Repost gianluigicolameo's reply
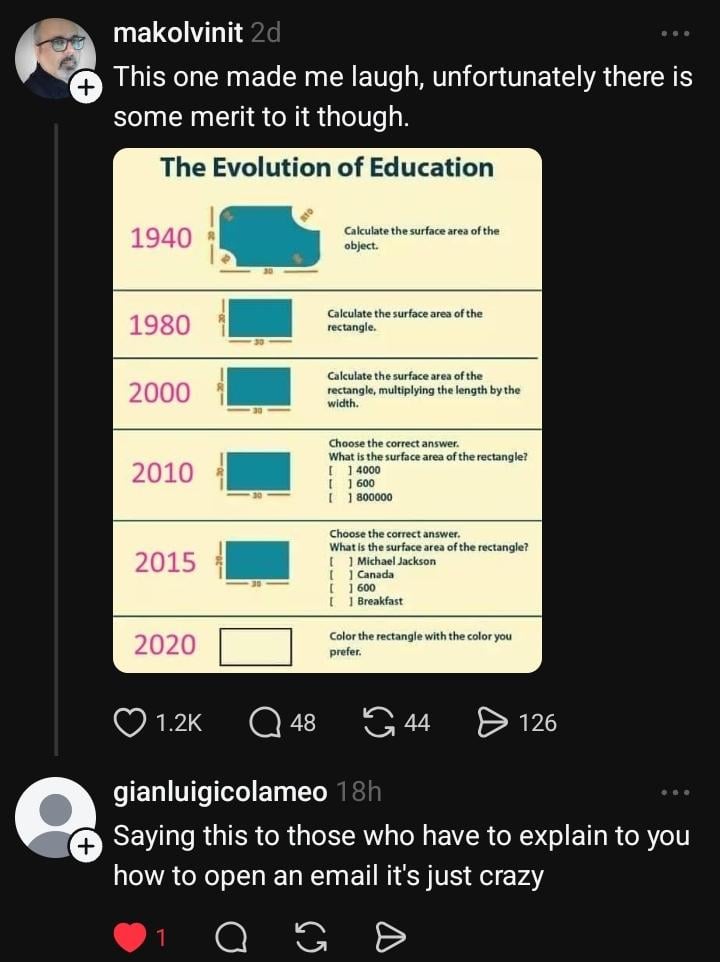 pyautogui.click(x=311, y=937)
